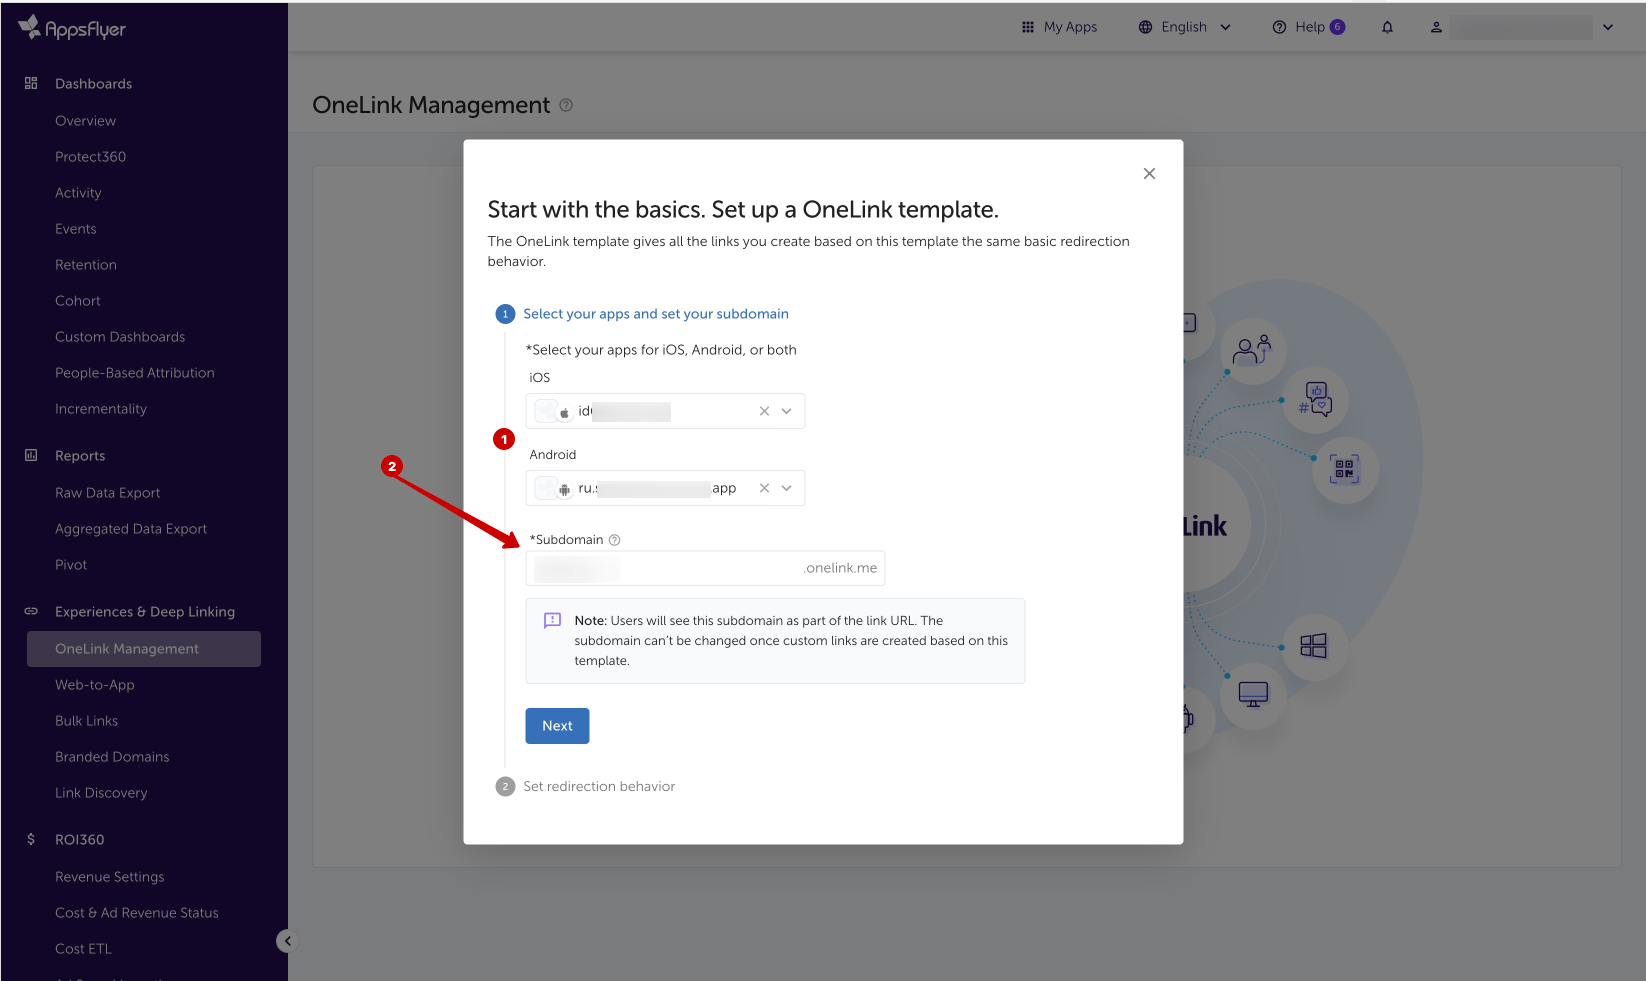
Task: Click the iOS app selection field
Action: tap(665, 411)
